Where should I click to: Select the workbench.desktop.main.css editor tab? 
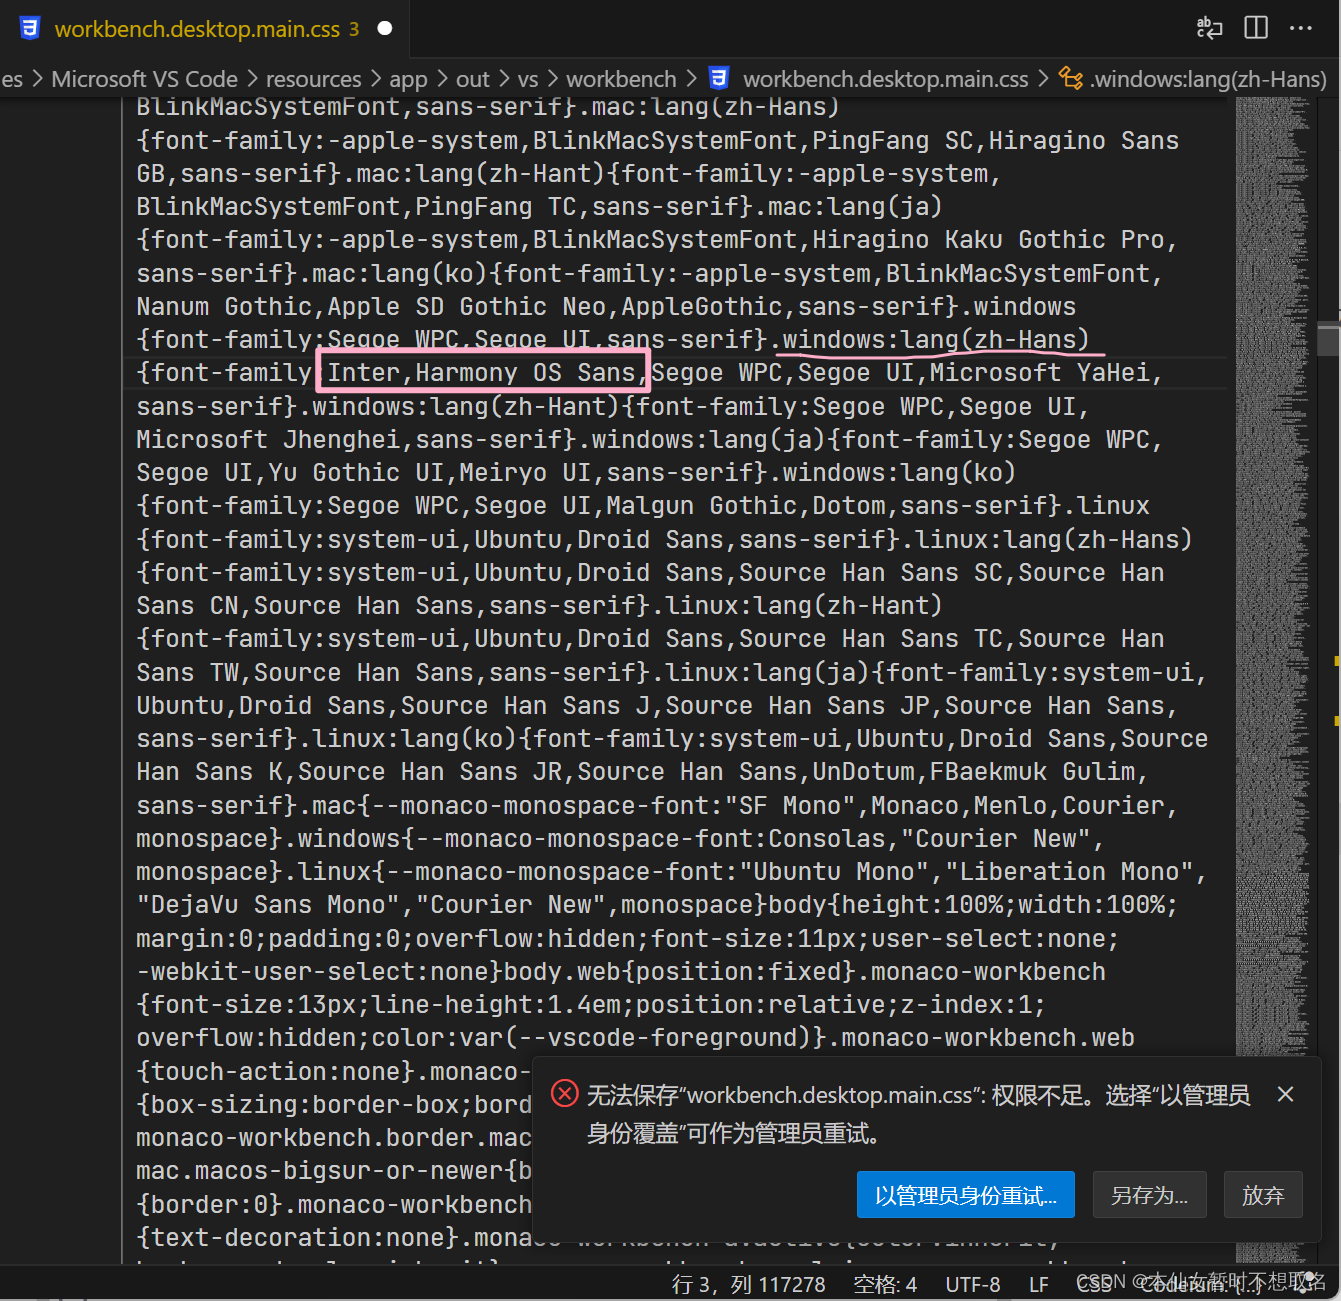tap(205, 29)
